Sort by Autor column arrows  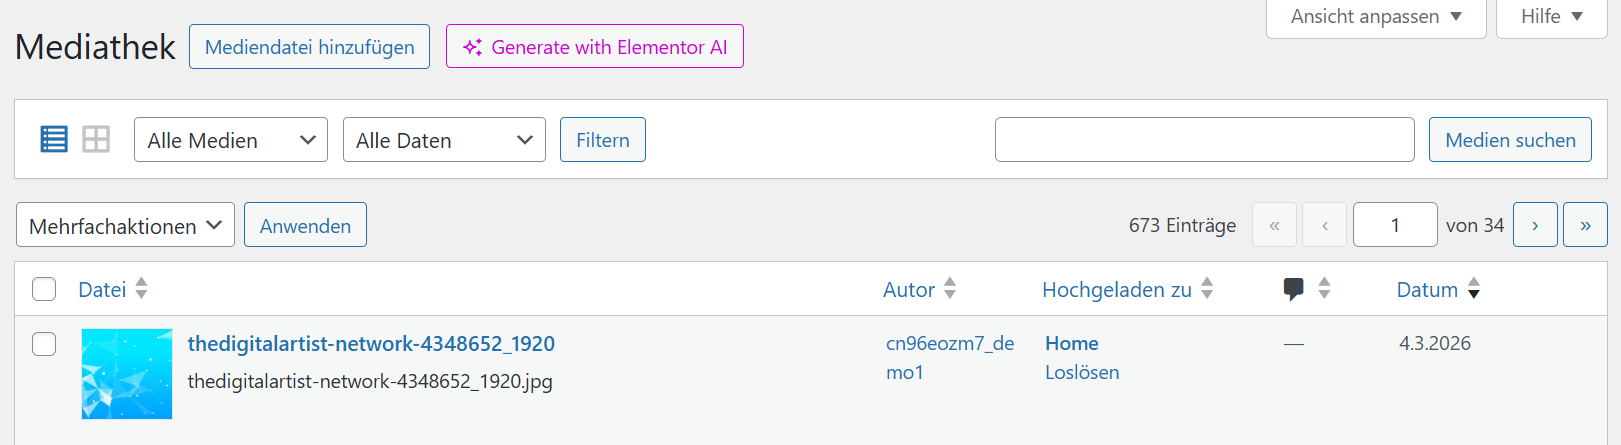[950, 289]
